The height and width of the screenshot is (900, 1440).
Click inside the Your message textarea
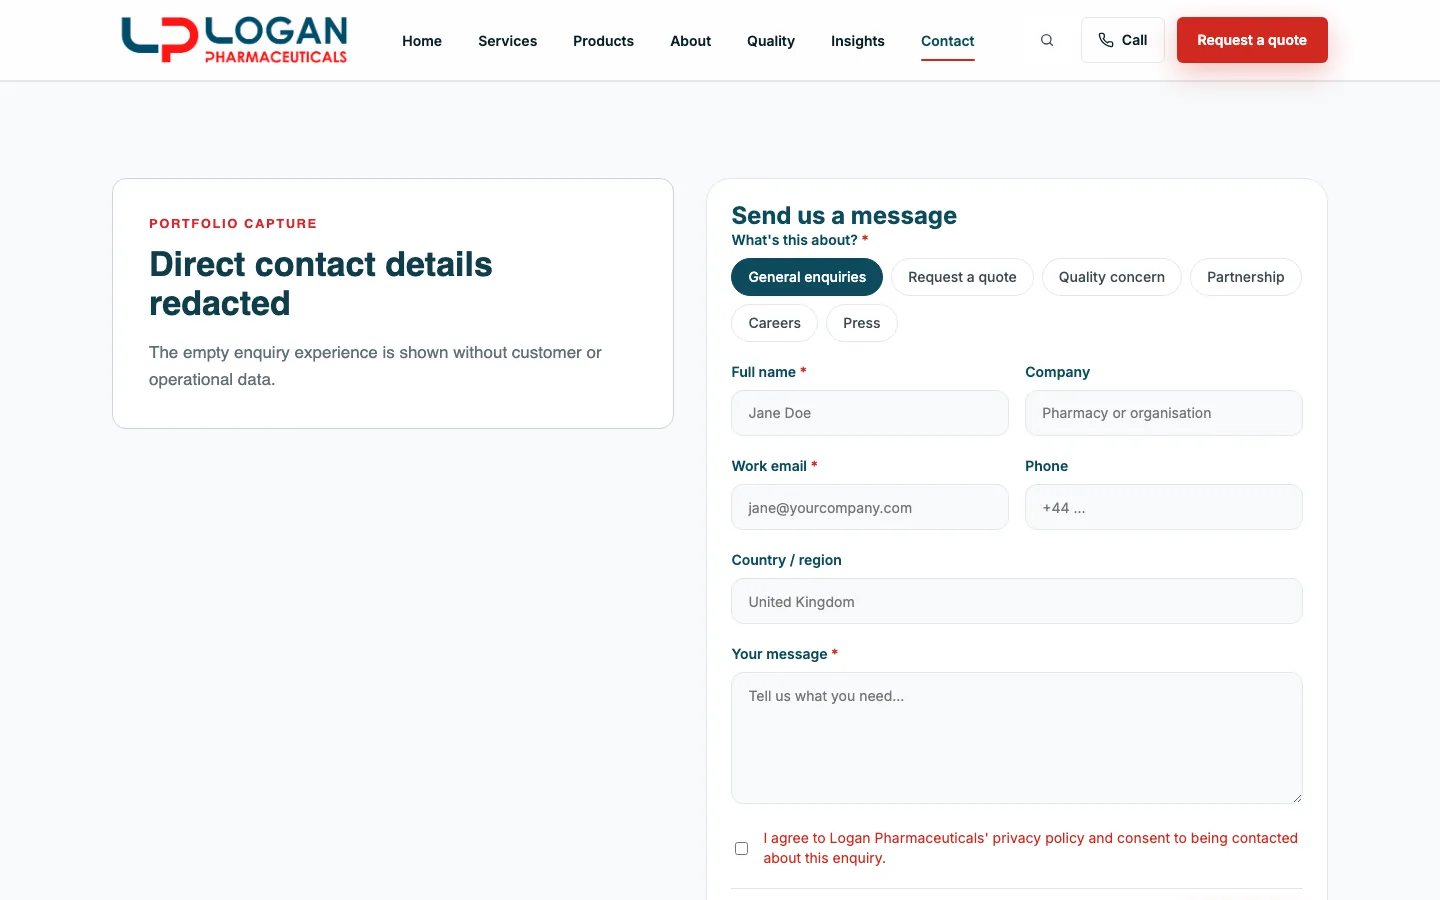(1017, 738)
